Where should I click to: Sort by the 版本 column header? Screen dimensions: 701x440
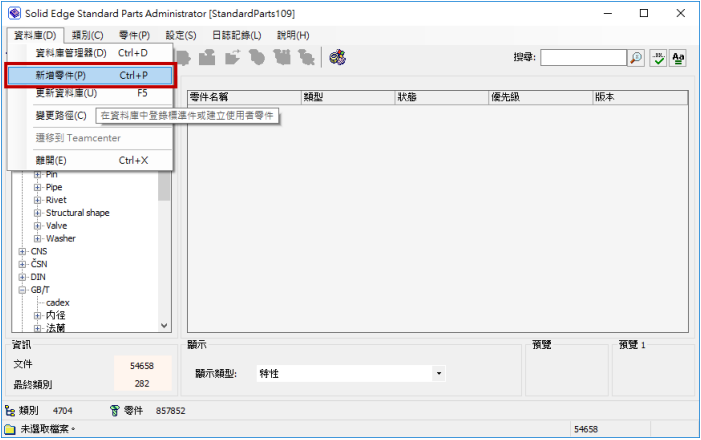pos(640,97)
